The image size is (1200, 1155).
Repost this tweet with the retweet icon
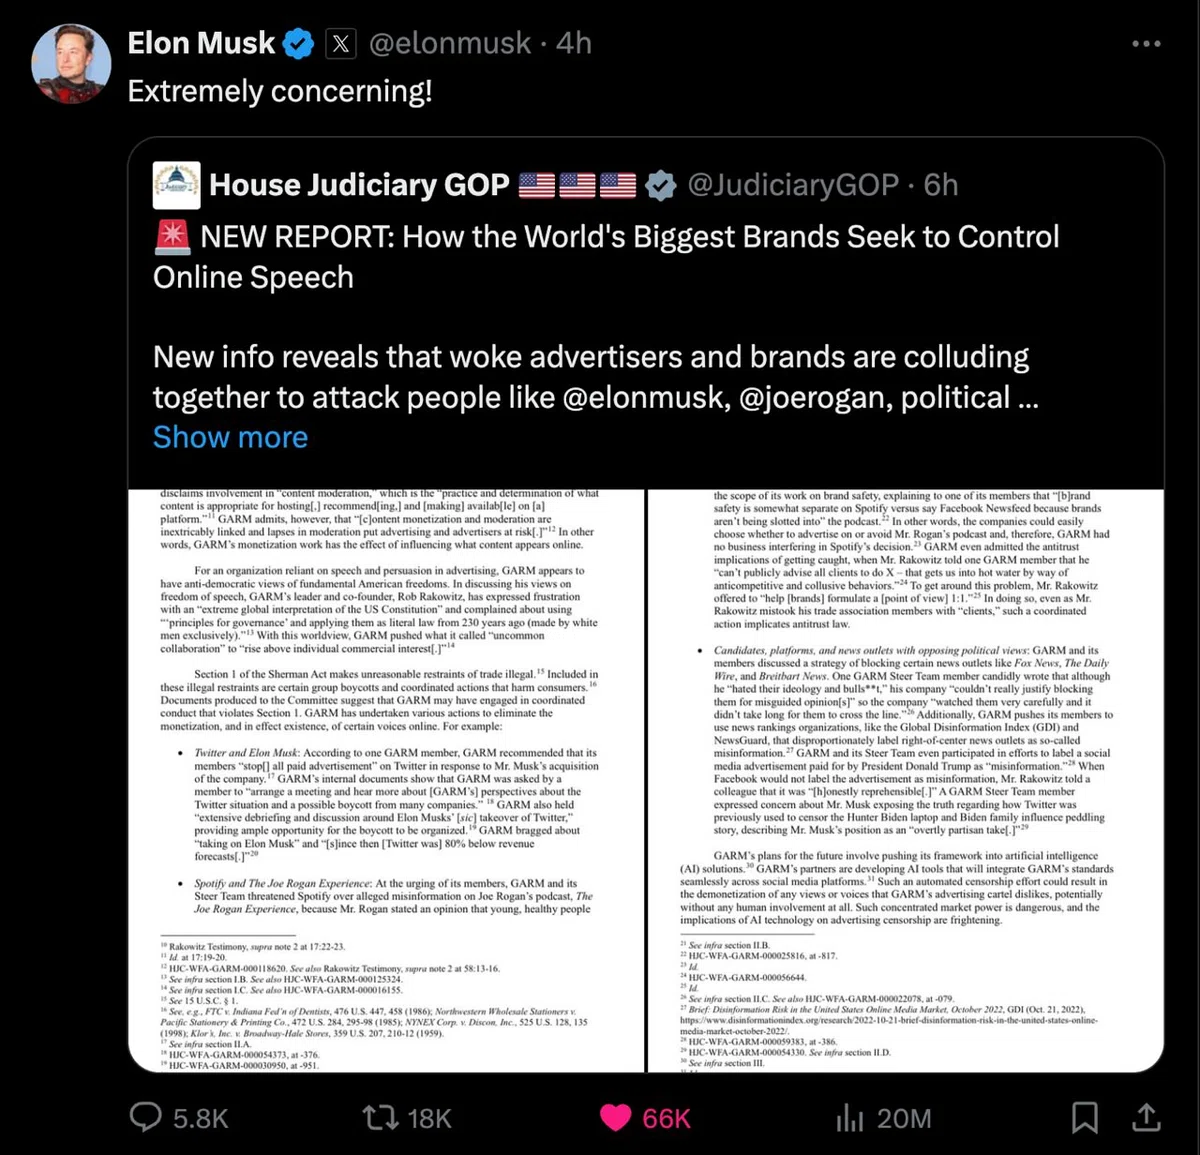(x=380, y=1117)
